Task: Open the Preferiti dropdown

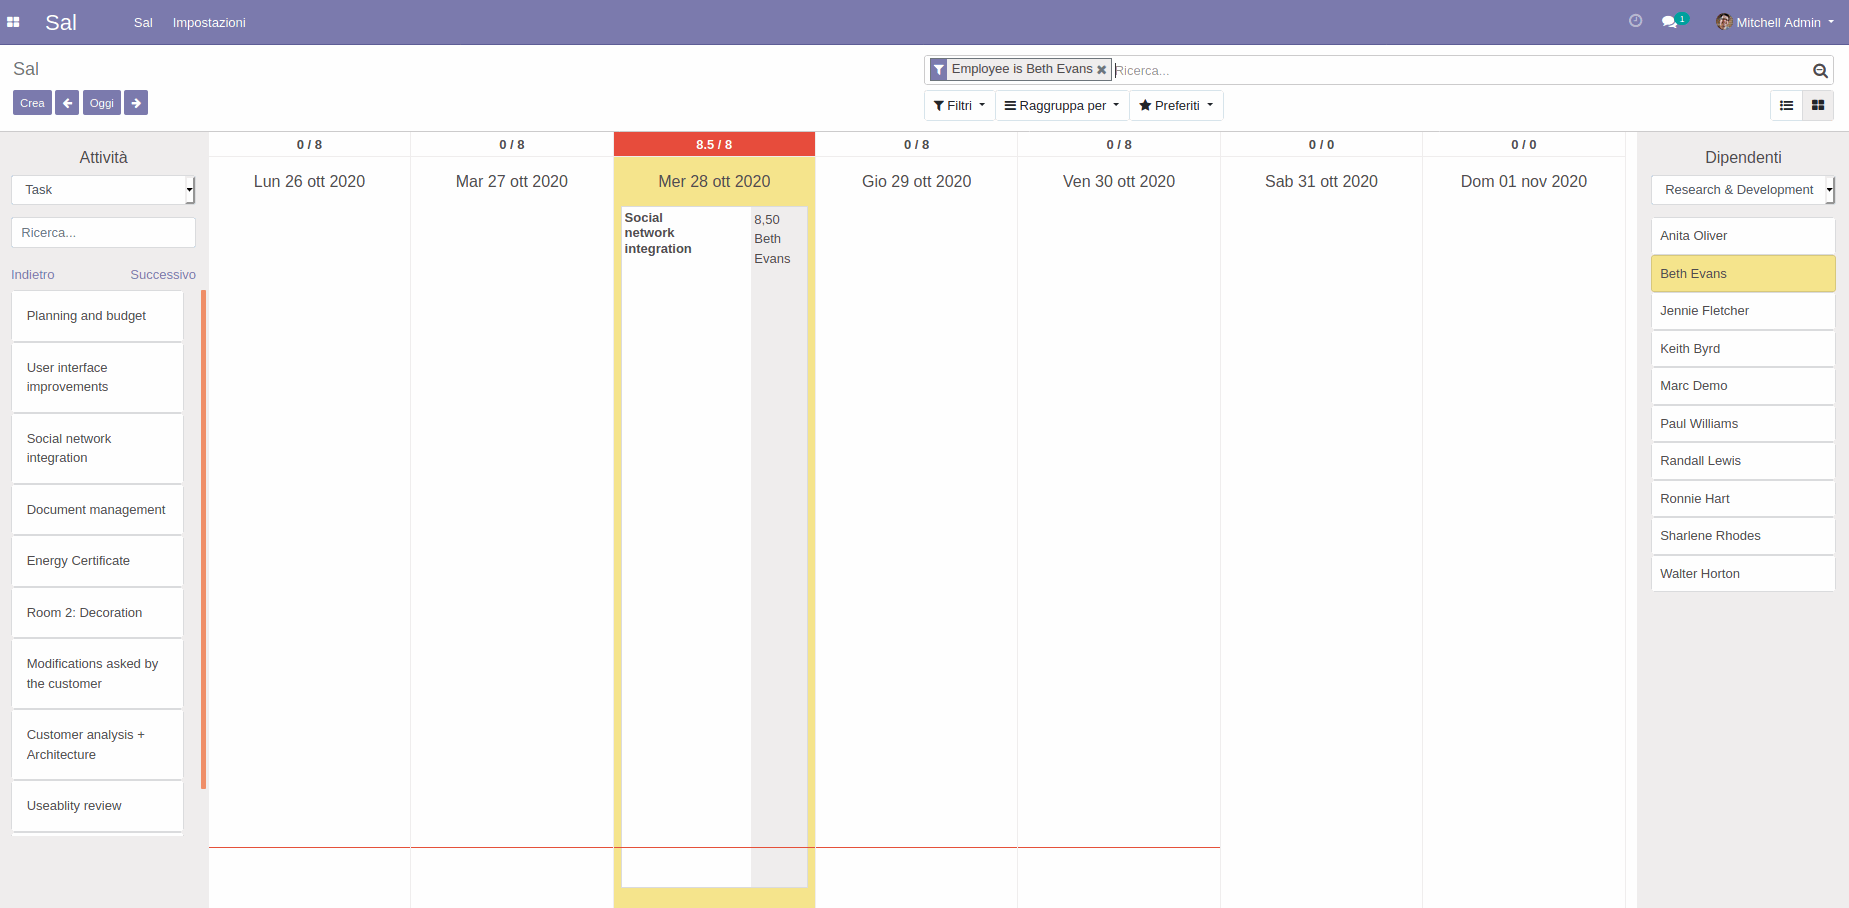Action: [1176, 106]
